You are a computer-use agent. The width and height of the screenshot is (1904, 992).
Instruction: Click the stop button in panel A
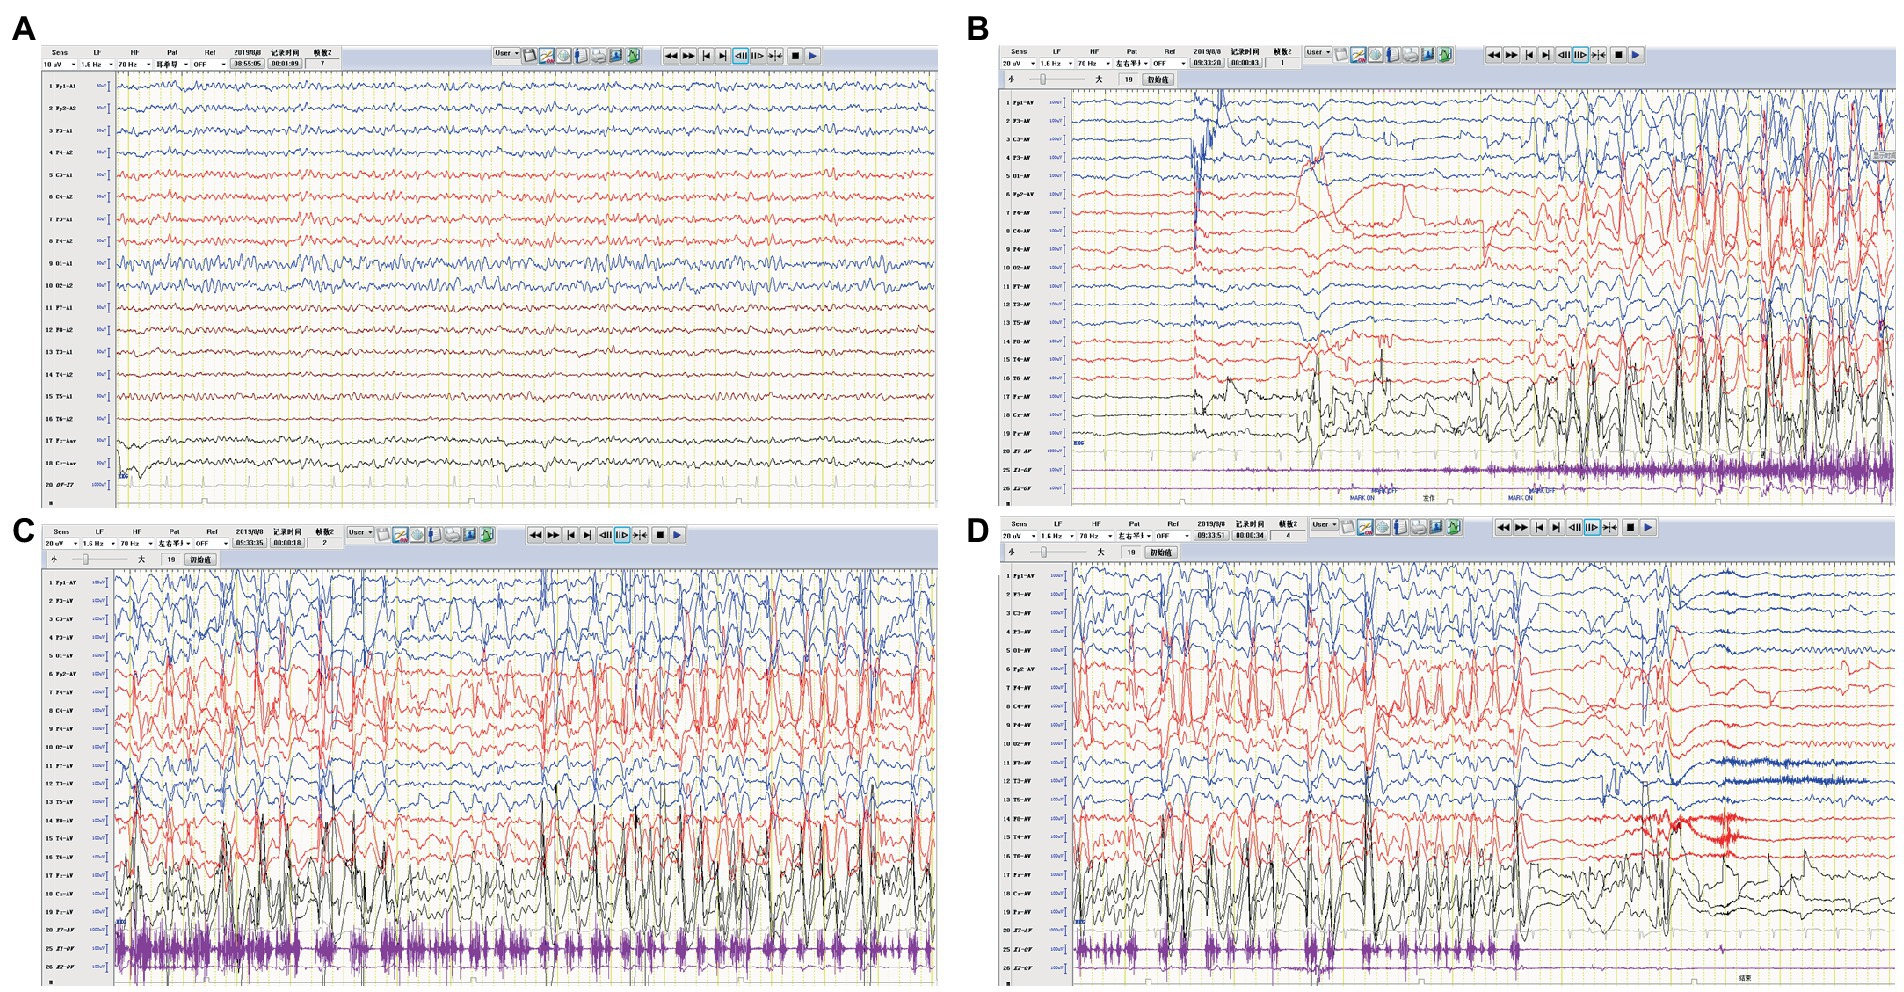pyautogui.click(x=795, y=56)
